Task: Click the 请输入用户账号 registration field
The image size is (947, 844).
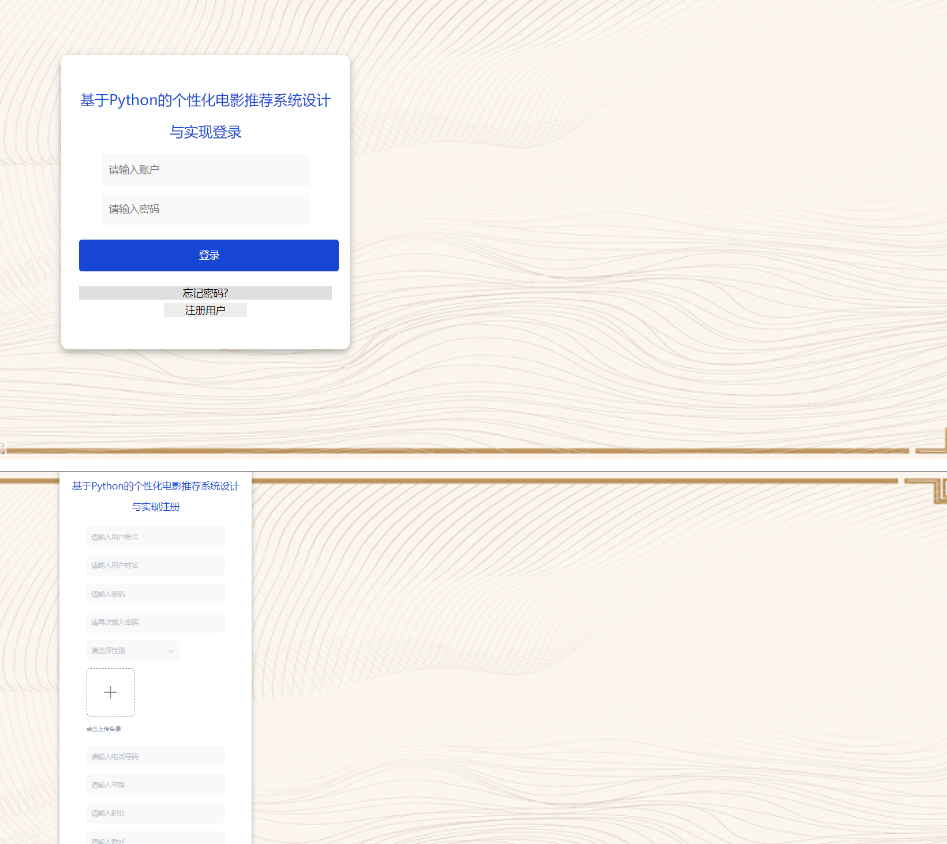Action: pyautogui.click(x=155, y=537)
